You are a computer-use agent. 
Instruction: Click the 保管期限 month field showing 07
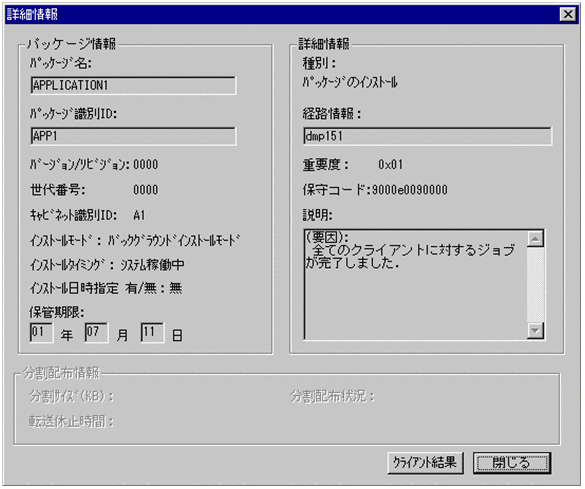coord(96,332)
